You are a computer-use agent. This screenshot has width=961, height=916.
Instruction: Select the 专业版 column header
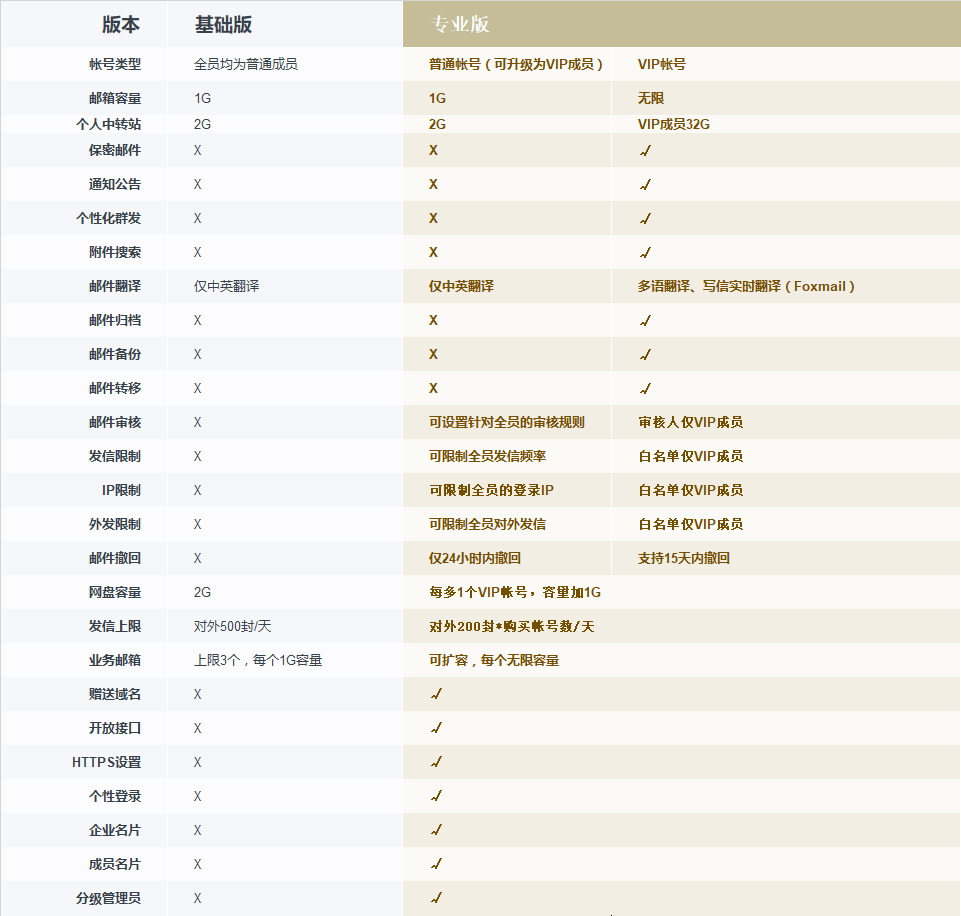460,25
